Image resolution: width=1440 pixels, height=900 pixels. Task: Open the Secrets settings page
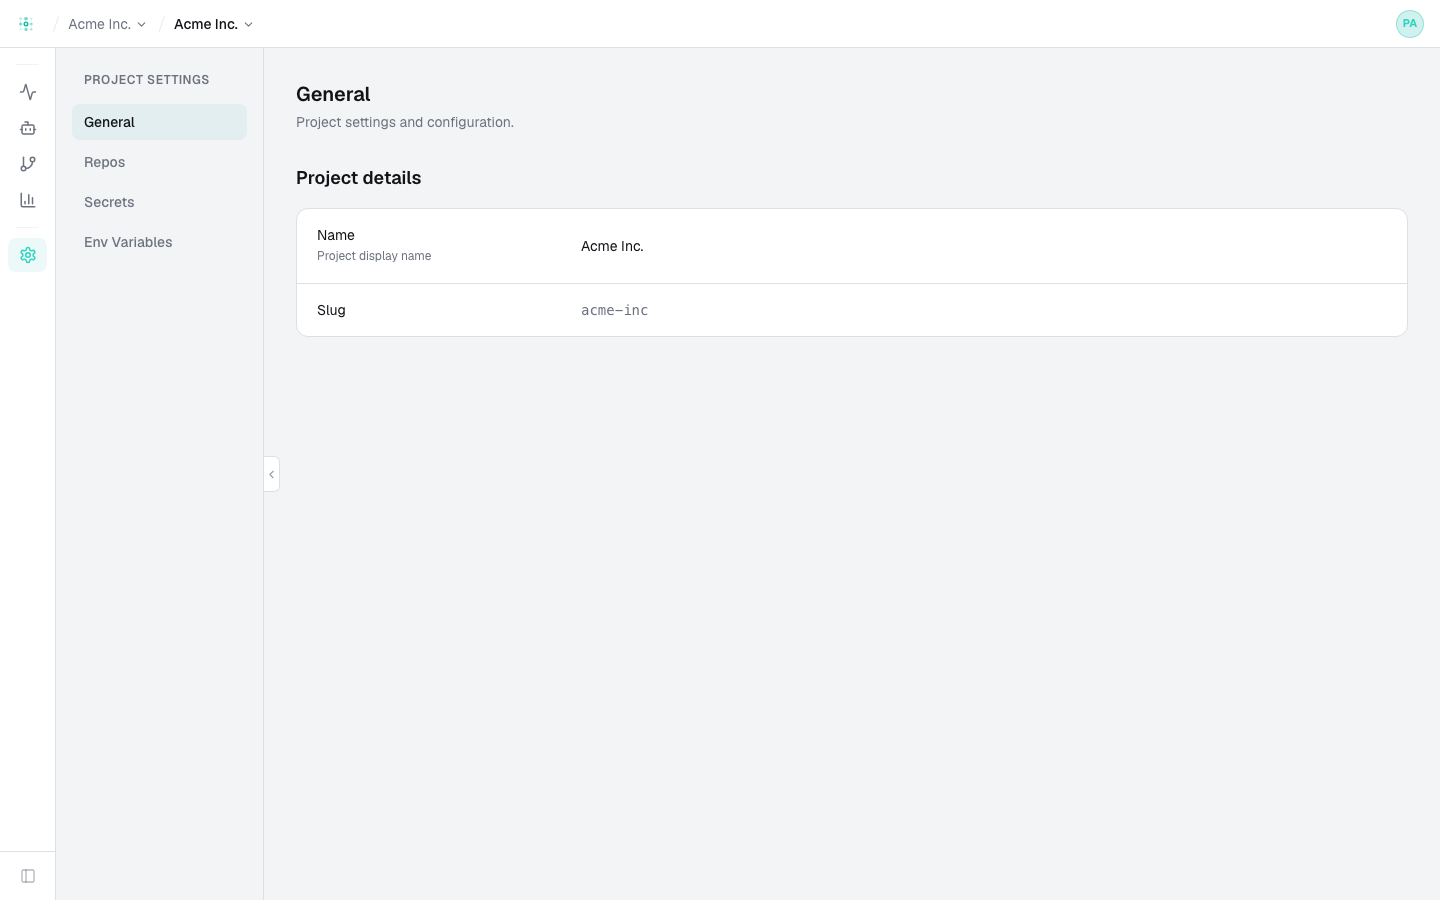159,202
